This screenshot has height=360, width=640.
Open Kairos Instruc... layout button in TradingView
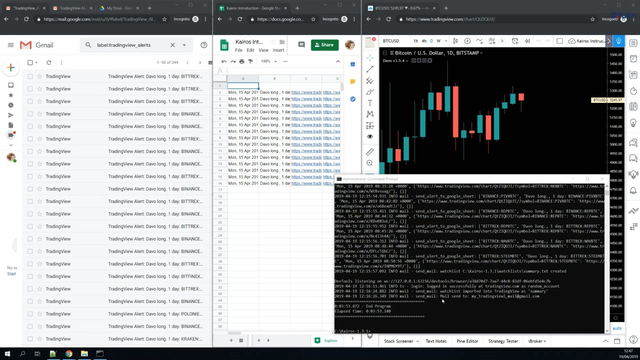[x=586, y=41]
